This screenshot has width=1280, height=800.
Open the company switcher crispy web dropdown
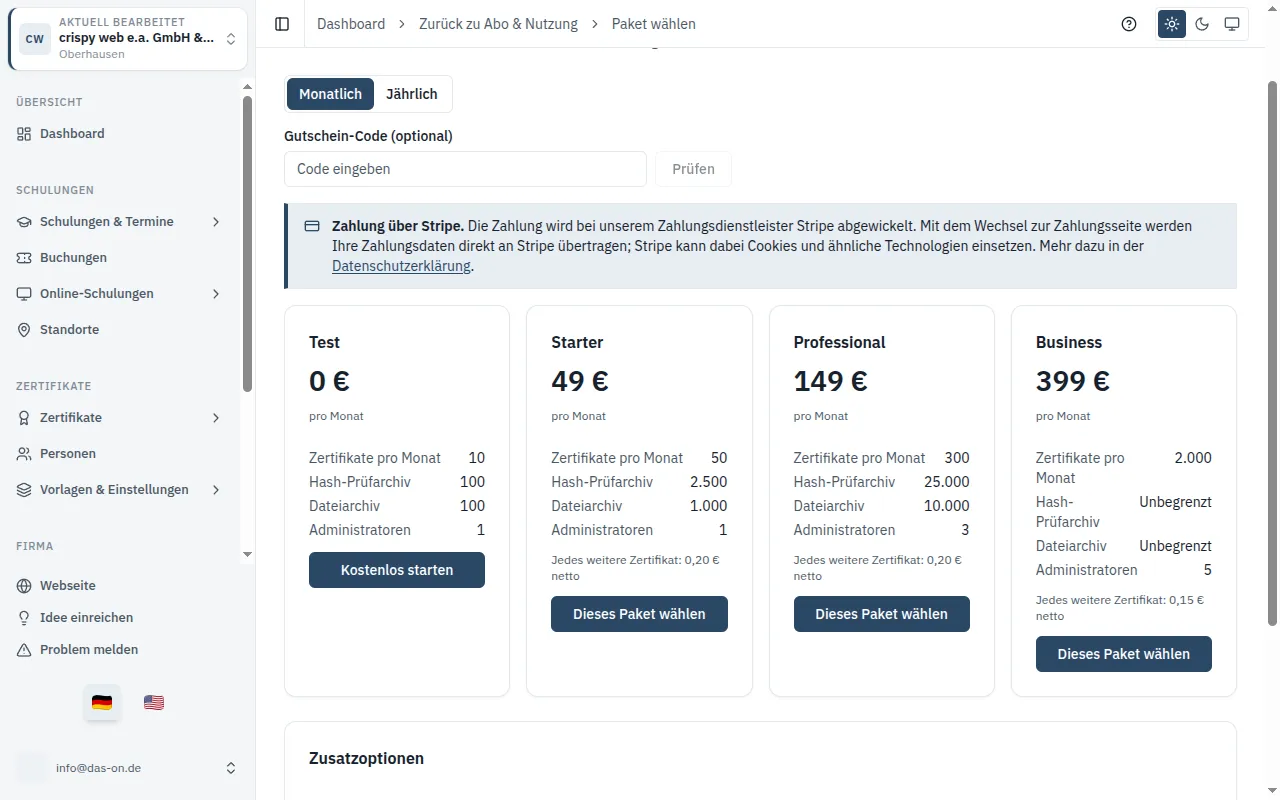click(x=128, y=39)
